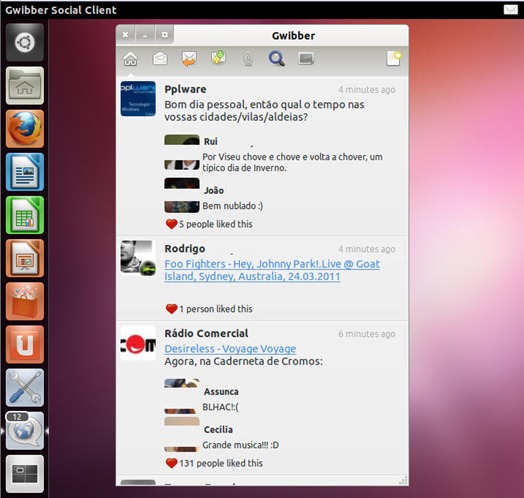Image resolution: width=524 pixels, height=498 pixels.
Task: Click Pplware profile avatar thumbnail
Action: 138,99
